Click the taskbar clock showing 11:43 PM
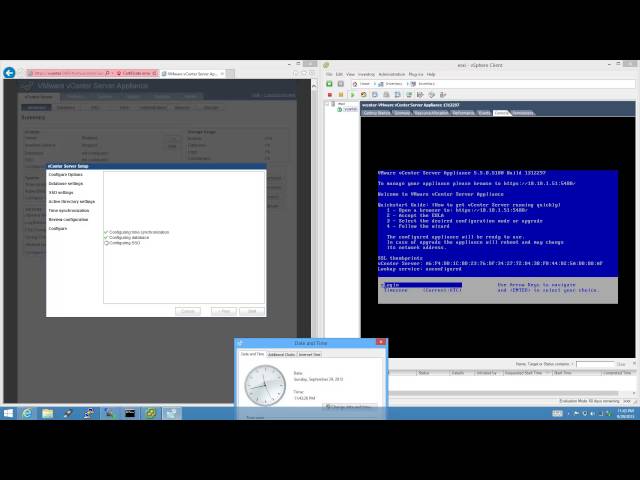 coord(625,413)
